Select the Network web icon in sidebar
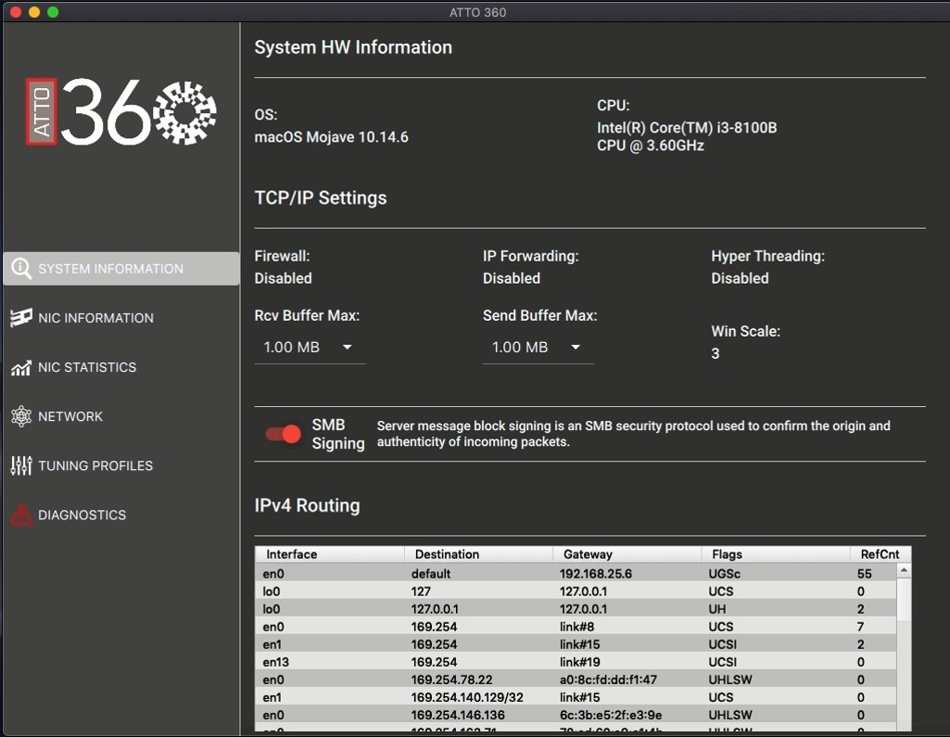Image resolution: width=950 pixels, height=737 pixels. coord(21,416)
